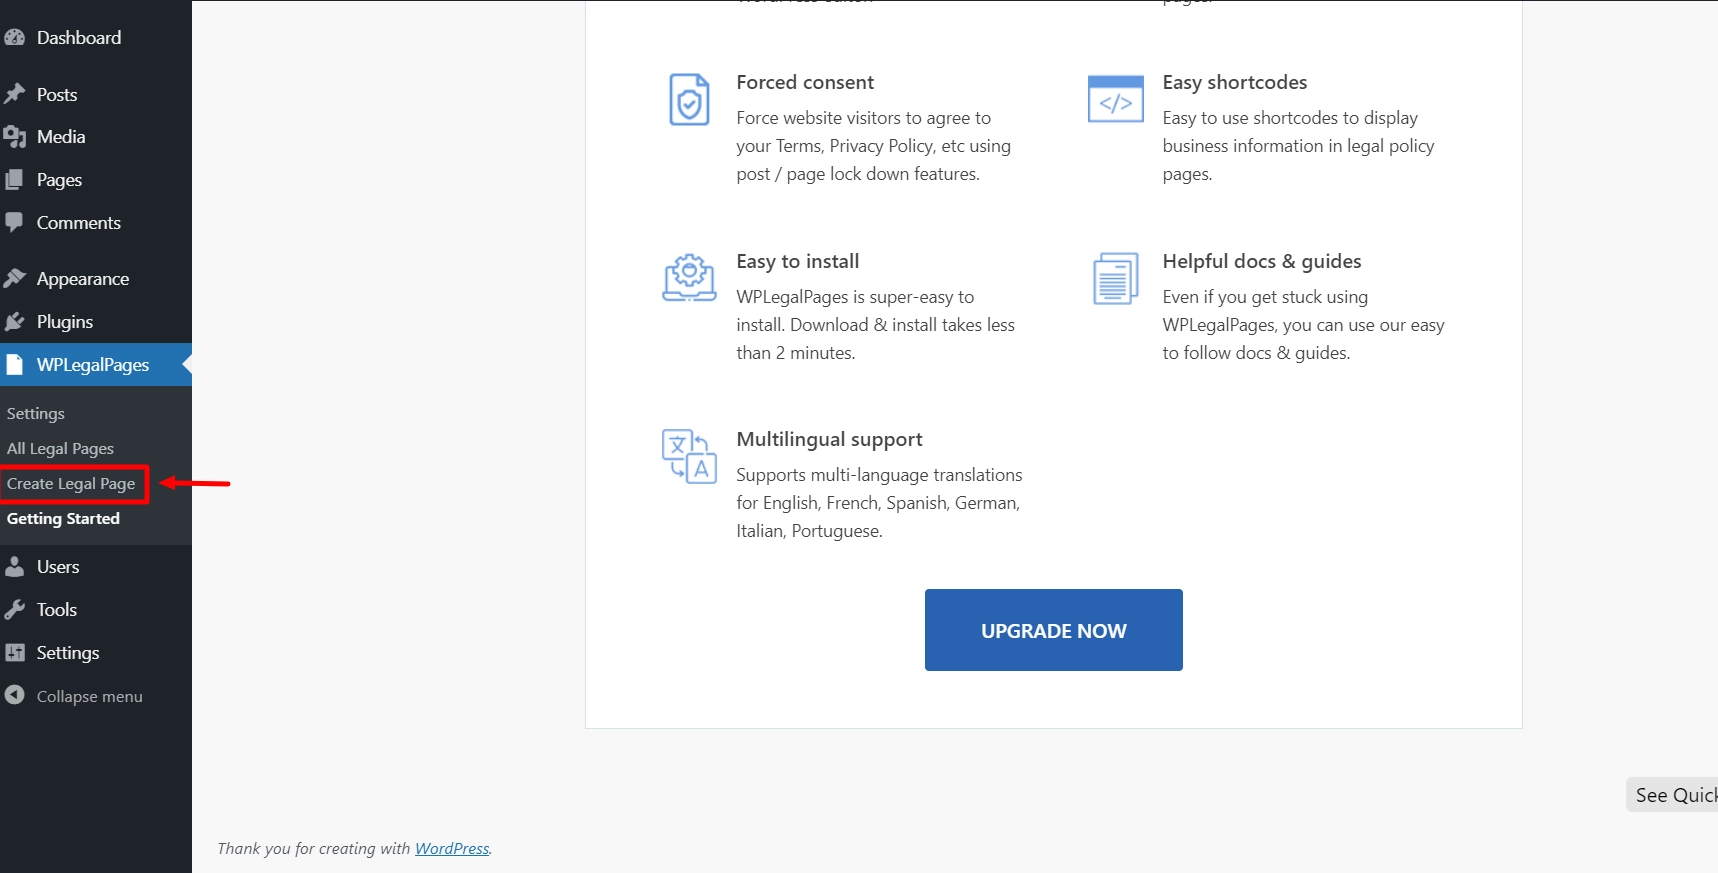Image resolution: width=1718 pixels, height=873 pixels.
Task: Click the Easy to install gear icon
Action: point(689,277)
